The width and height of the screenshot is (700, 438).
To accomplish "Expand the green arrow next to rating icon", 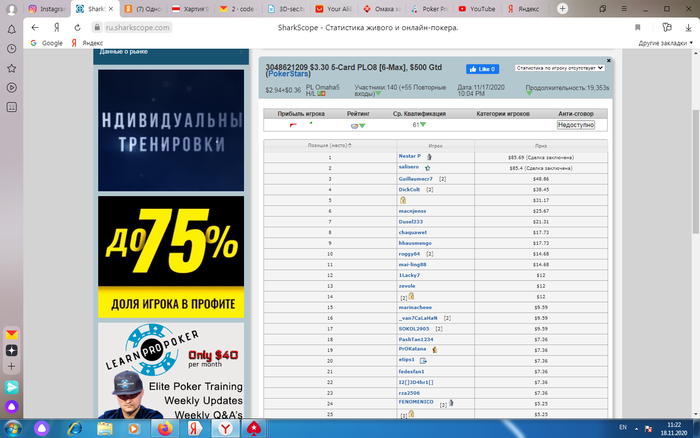I will pos(362,126).
